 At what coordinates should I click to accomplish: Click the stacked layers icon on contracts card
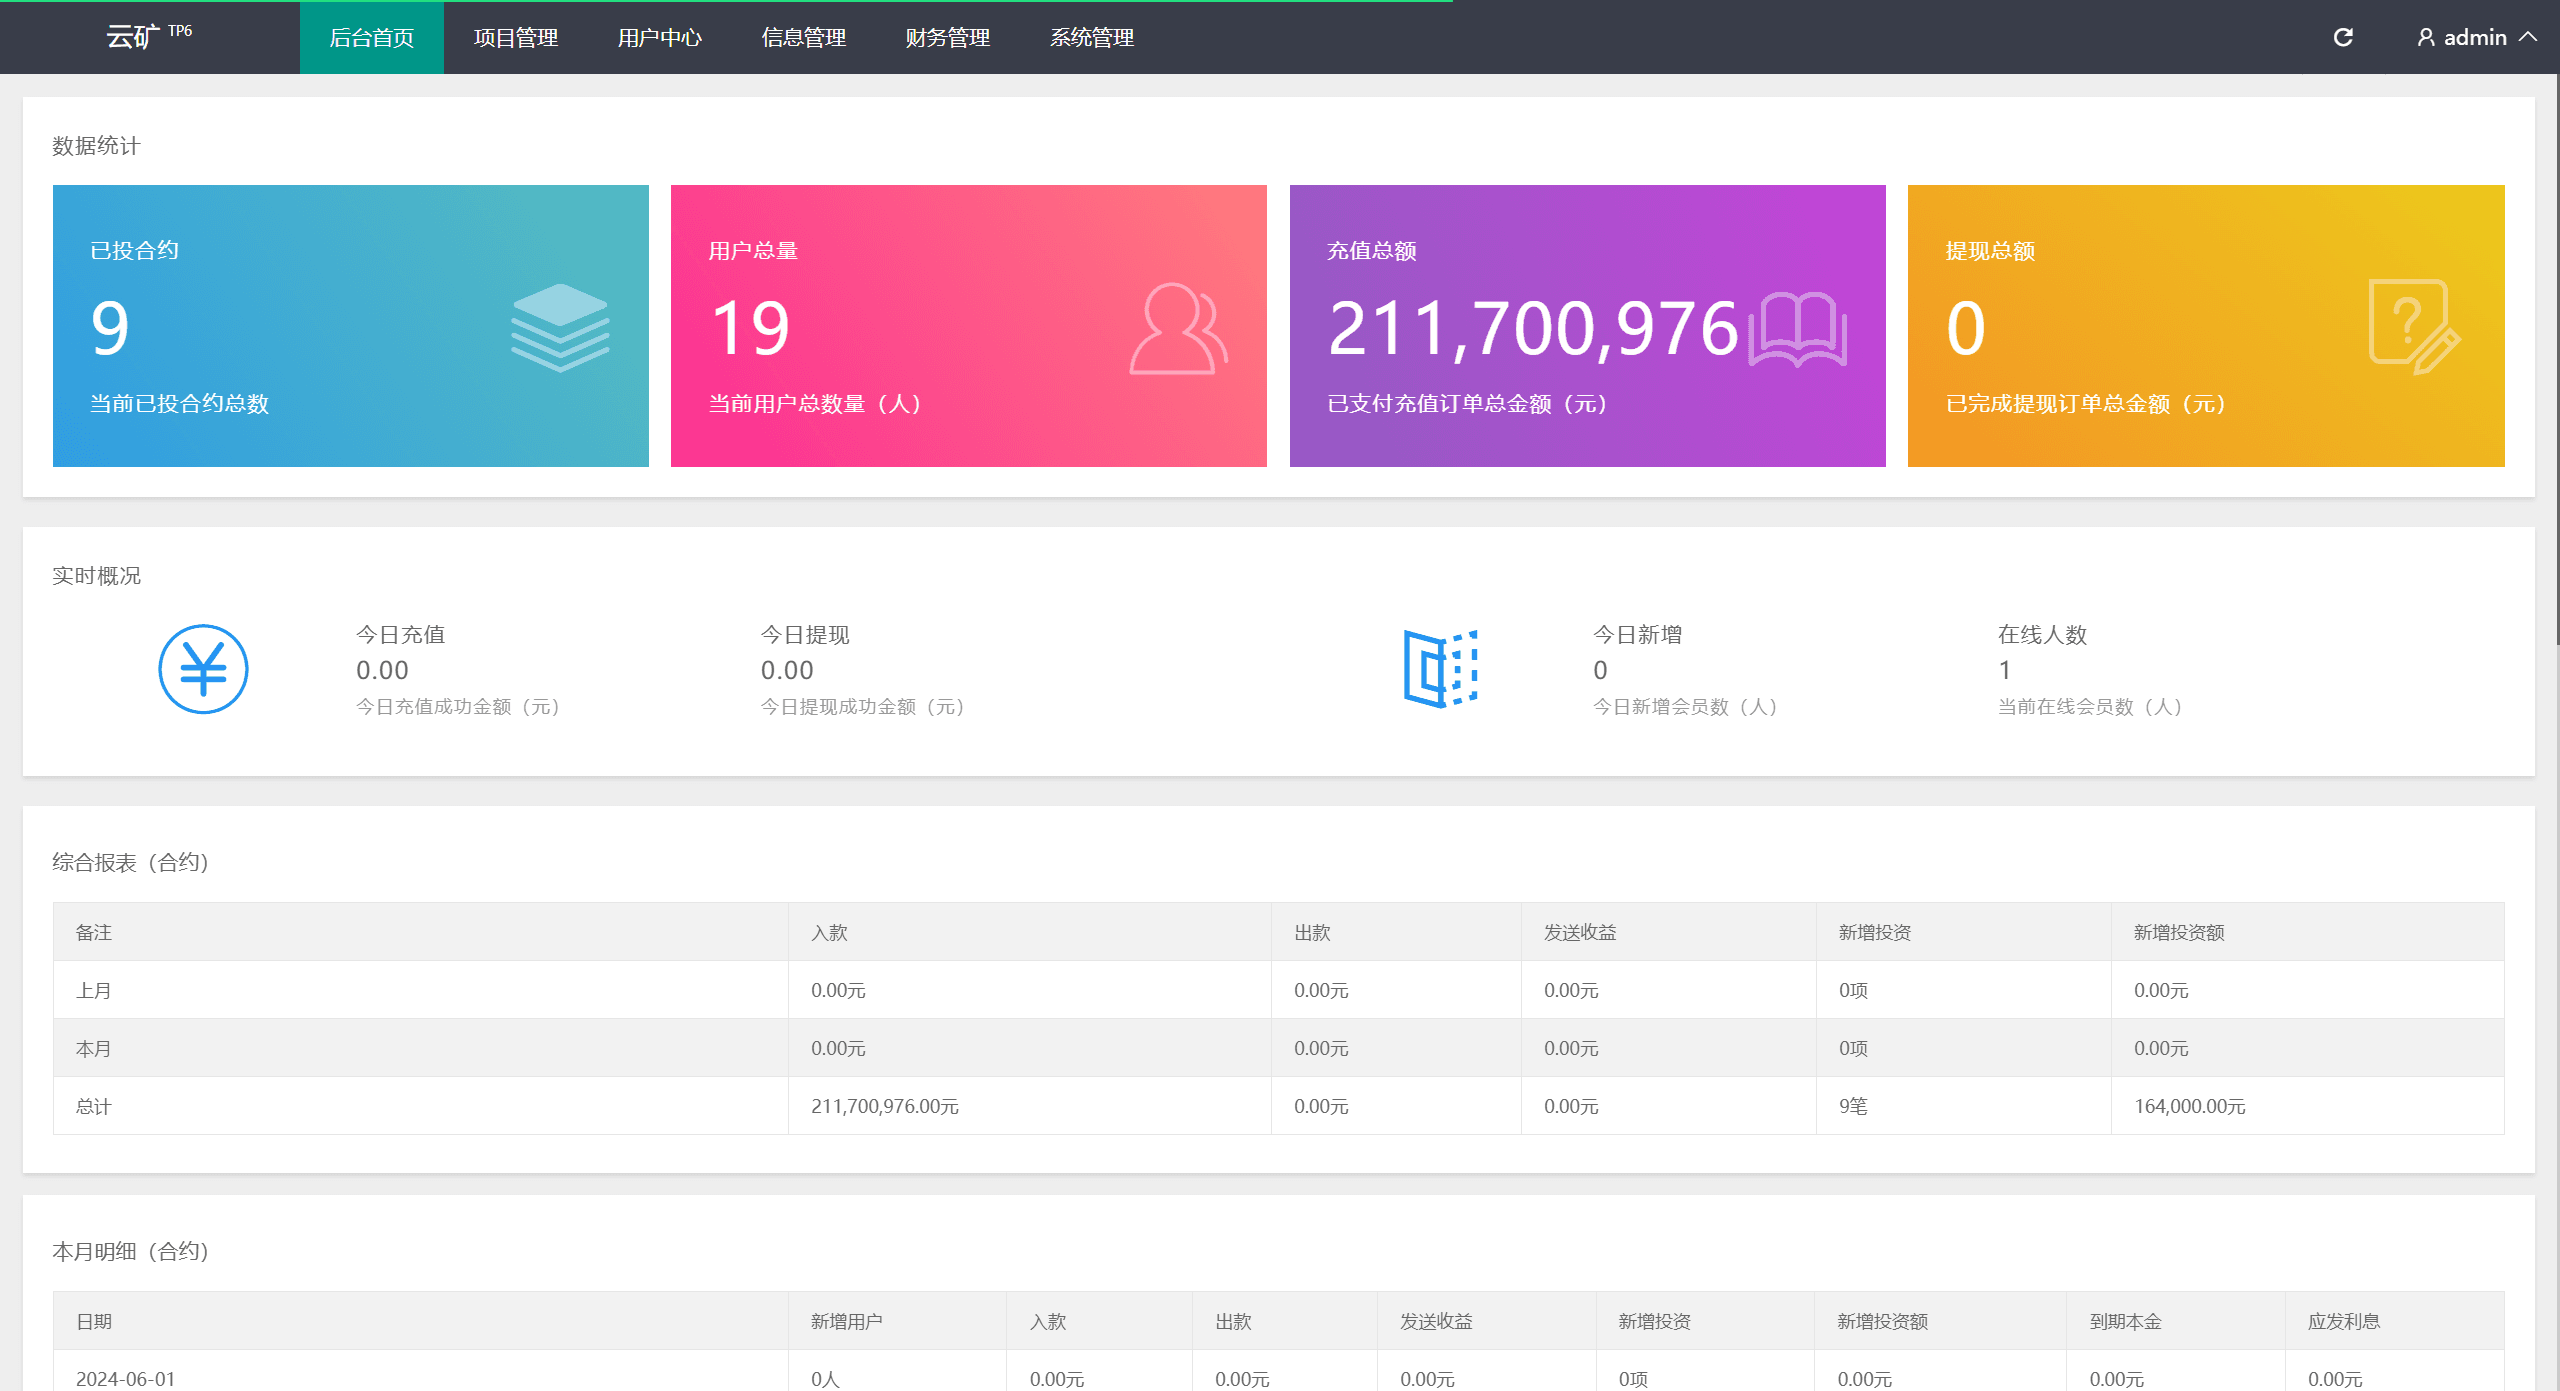(x=560, y=327)
